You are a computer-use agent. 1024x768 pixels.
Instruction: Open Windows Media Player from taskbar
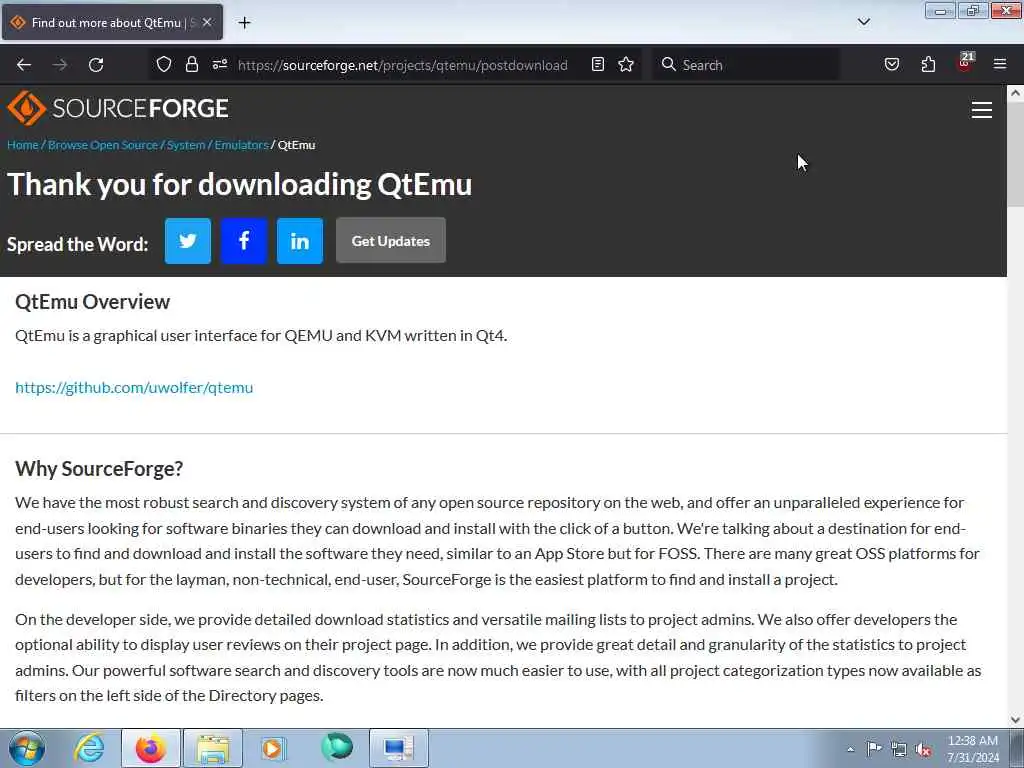click(274, 748)
